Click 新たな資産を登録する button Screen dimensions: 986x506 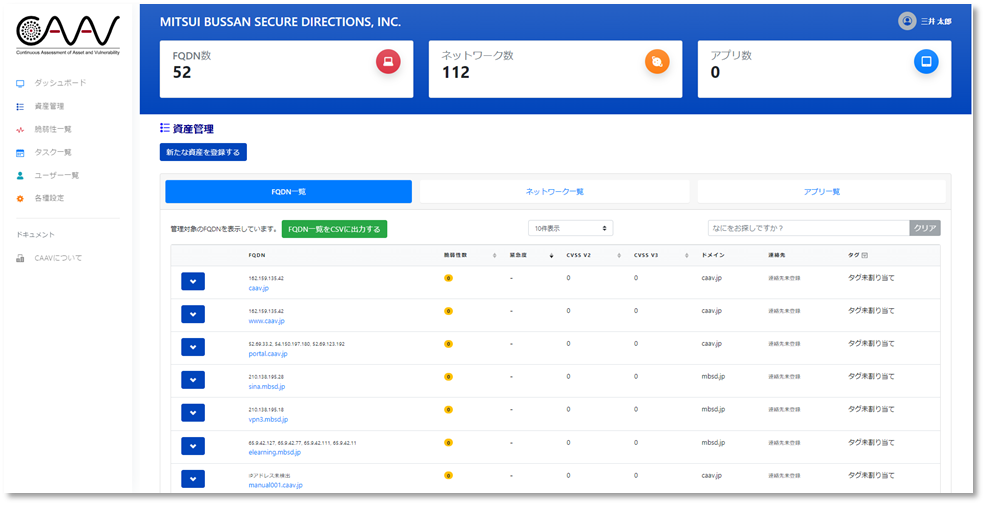(203, 152)
